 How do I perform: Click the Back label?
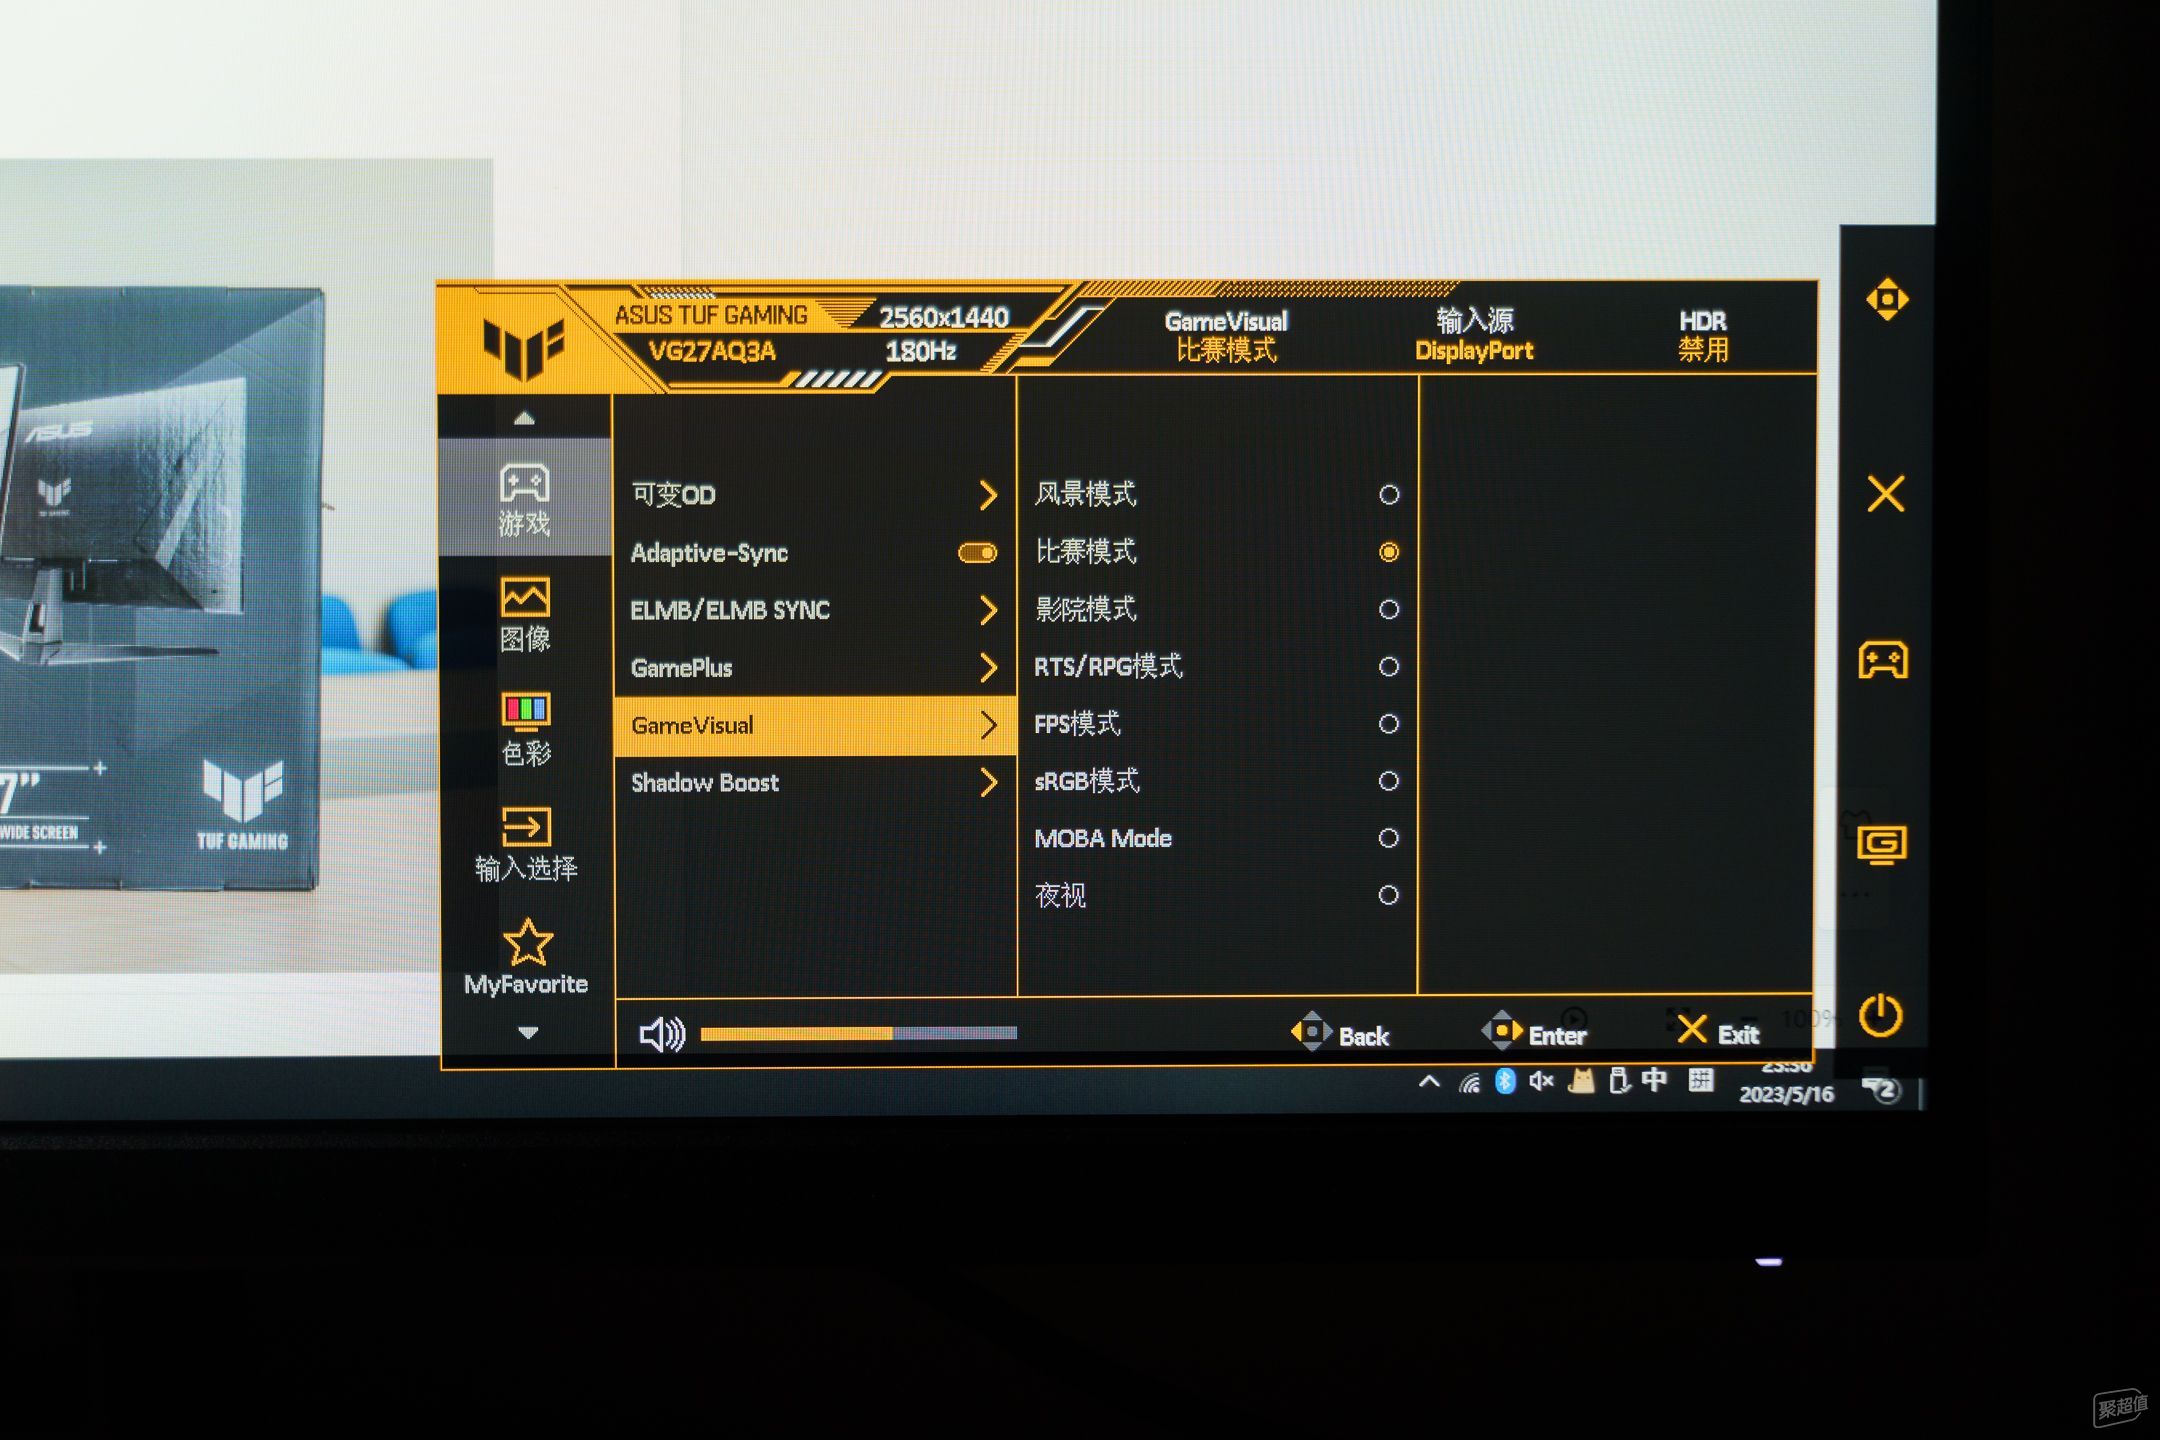[x=1364, y=1036]
